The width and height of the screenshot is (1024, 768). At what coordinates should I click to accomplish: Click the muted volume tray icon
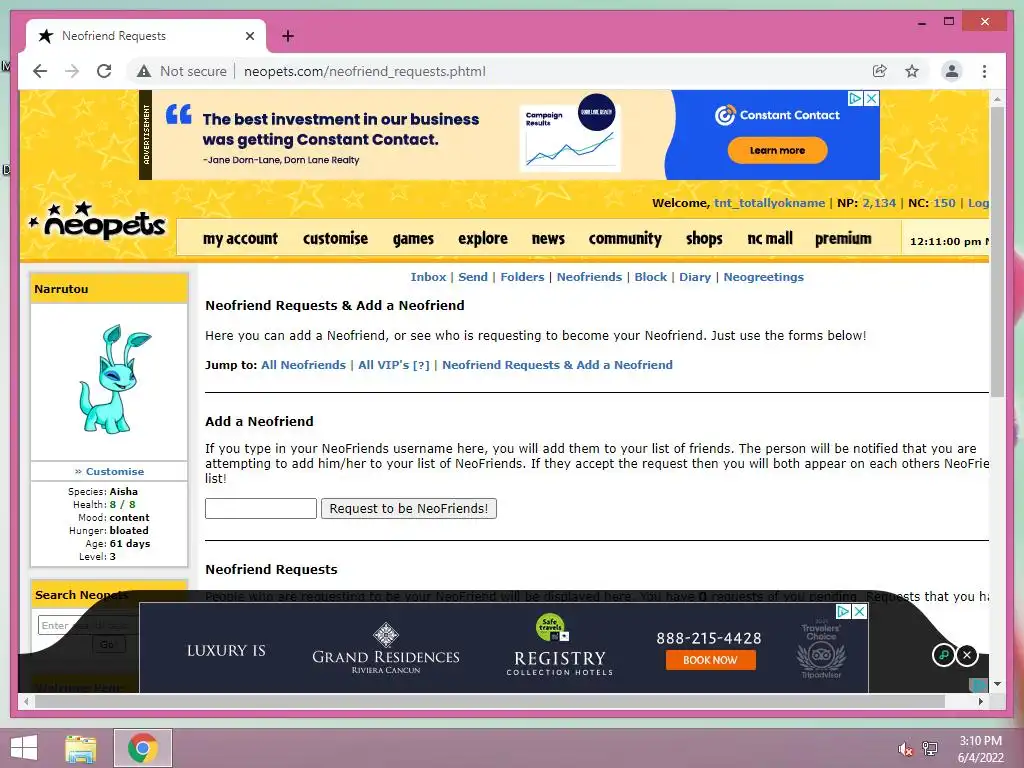coord(905,749)
